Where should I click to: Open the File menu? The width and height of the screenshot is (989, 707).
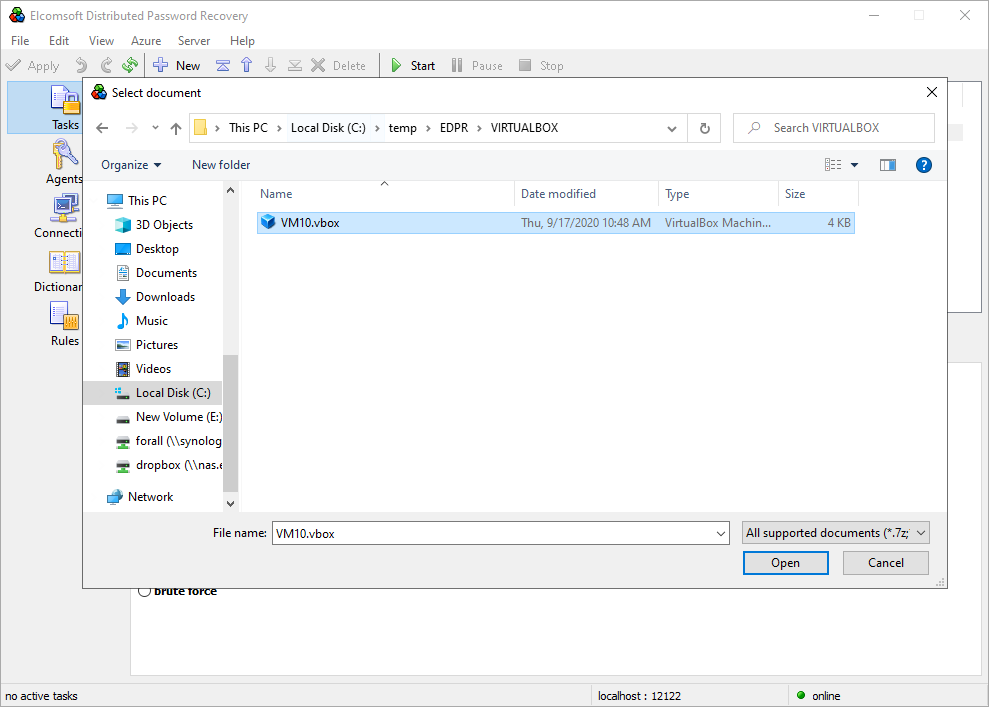[x=20, y=40]
